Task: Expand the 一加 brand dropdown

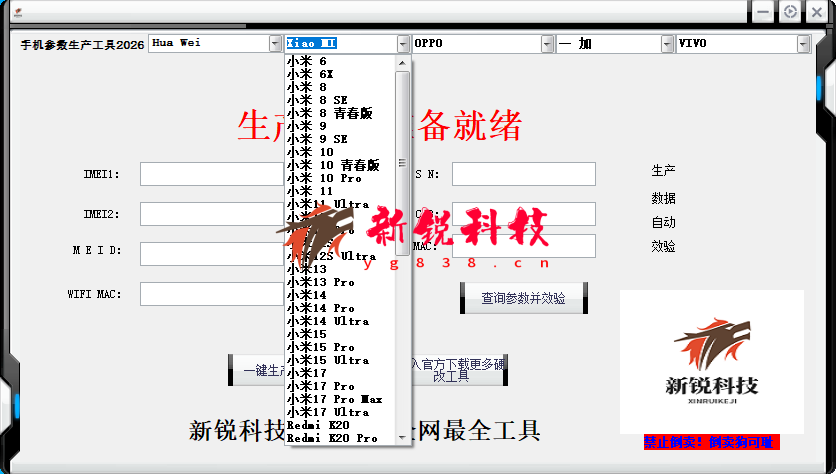Action: (x=667, y=44)
